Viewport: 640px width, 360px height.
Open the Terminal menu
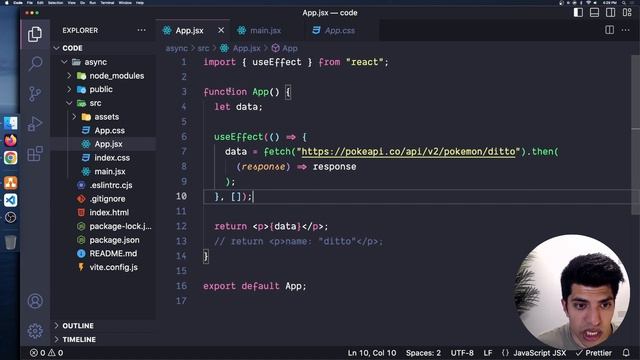coord(107,2)
